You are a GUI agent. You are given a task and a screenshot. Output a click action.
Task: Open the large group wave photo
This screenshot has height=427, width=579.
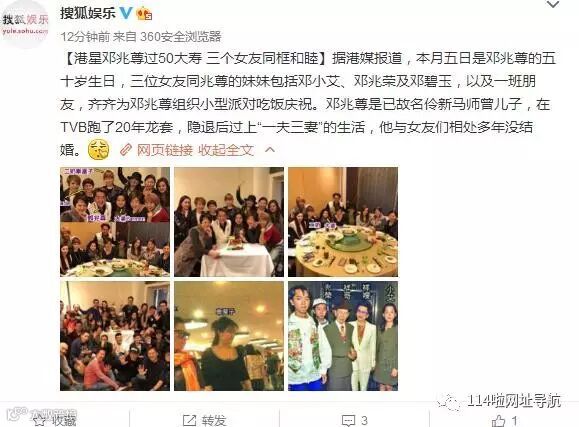[115, 336]
